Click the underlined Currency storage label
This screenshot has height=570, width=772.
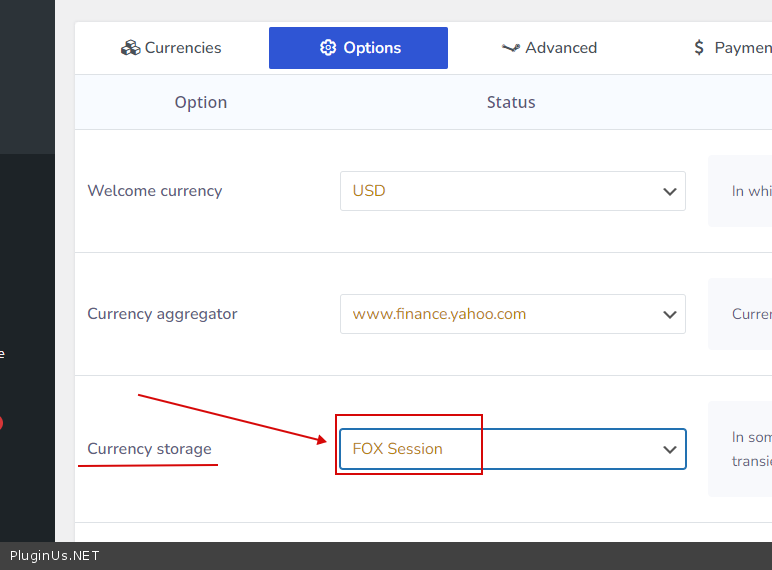pos(150,449)
